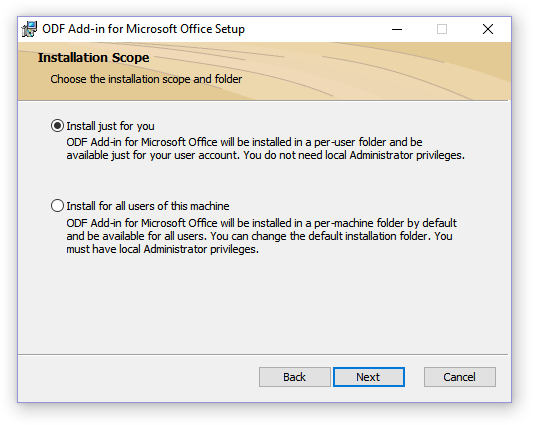Click the empty gray area below the options
The height and width of the screenshot is (425, 533).
coord(263,303)
